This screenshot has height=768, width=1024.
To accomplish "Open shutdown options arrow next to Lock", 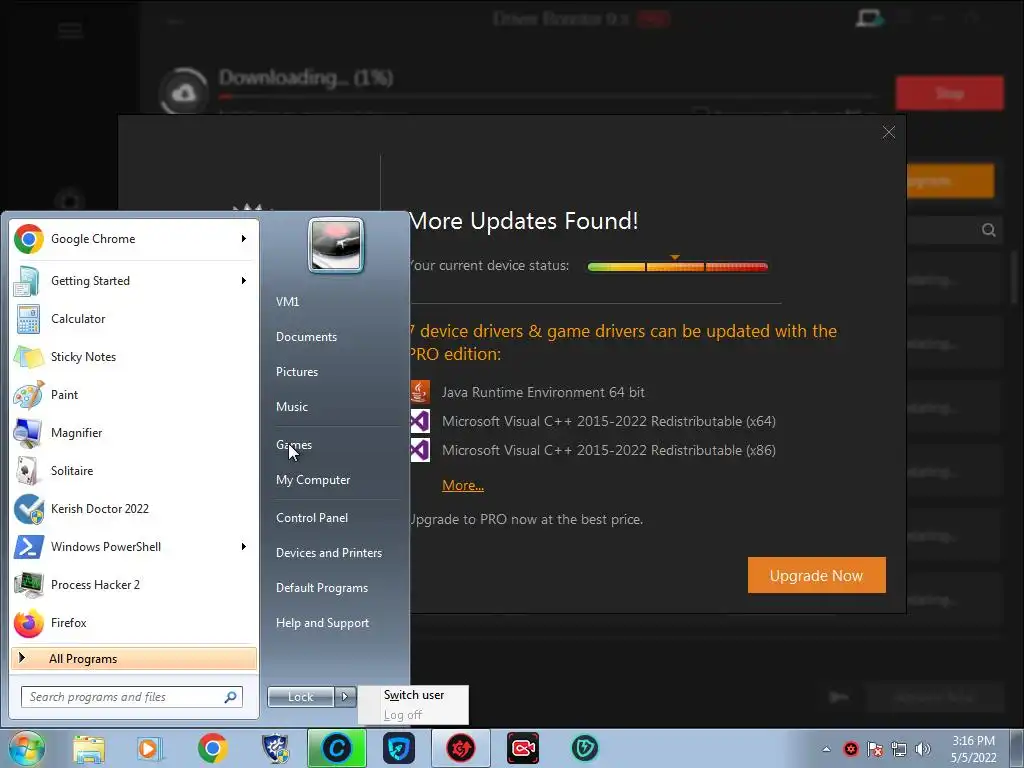I will [346, 697].
